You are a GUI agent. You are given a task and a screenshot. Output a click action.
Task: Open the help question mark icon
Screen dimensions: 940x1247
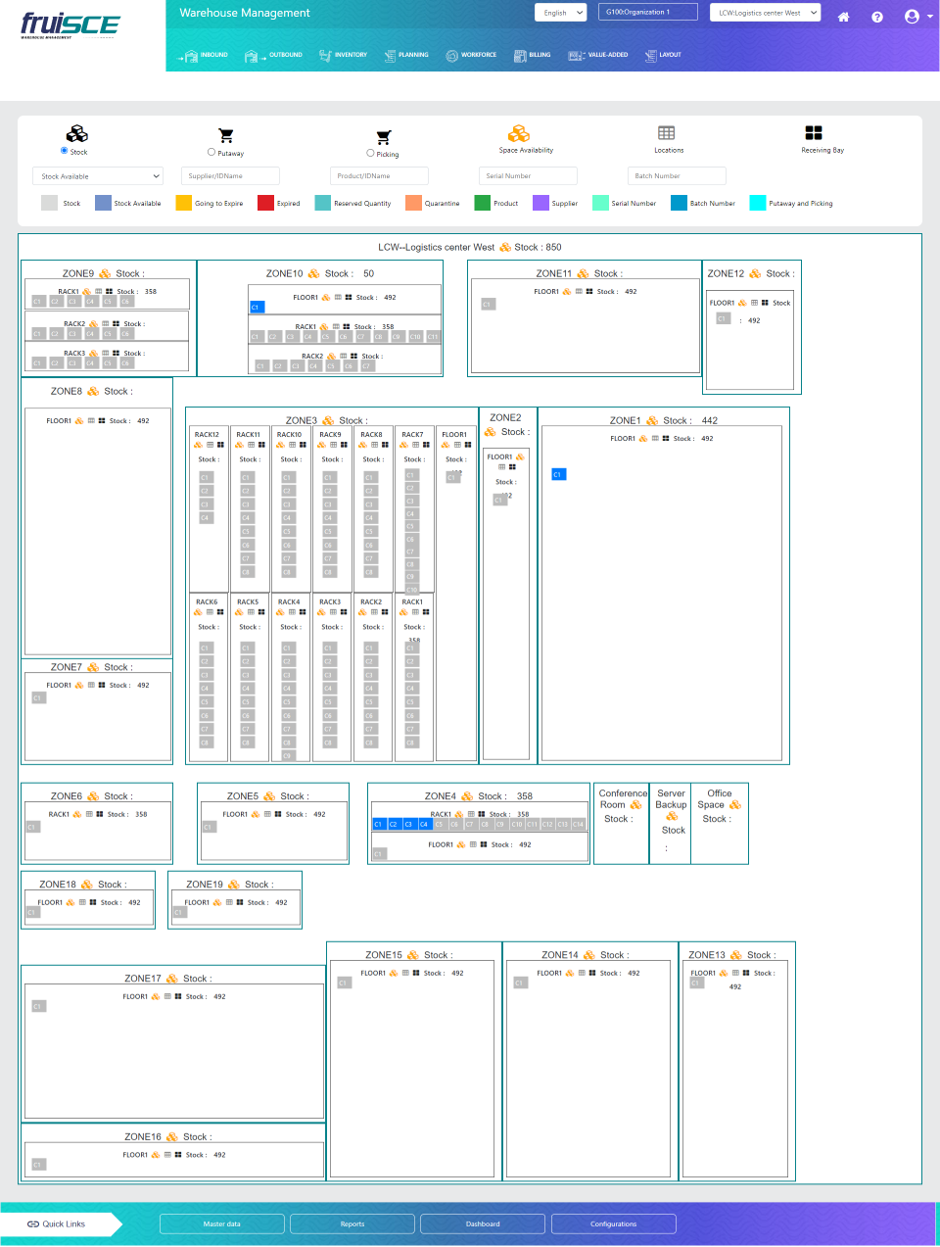click(x=877, y=17)
